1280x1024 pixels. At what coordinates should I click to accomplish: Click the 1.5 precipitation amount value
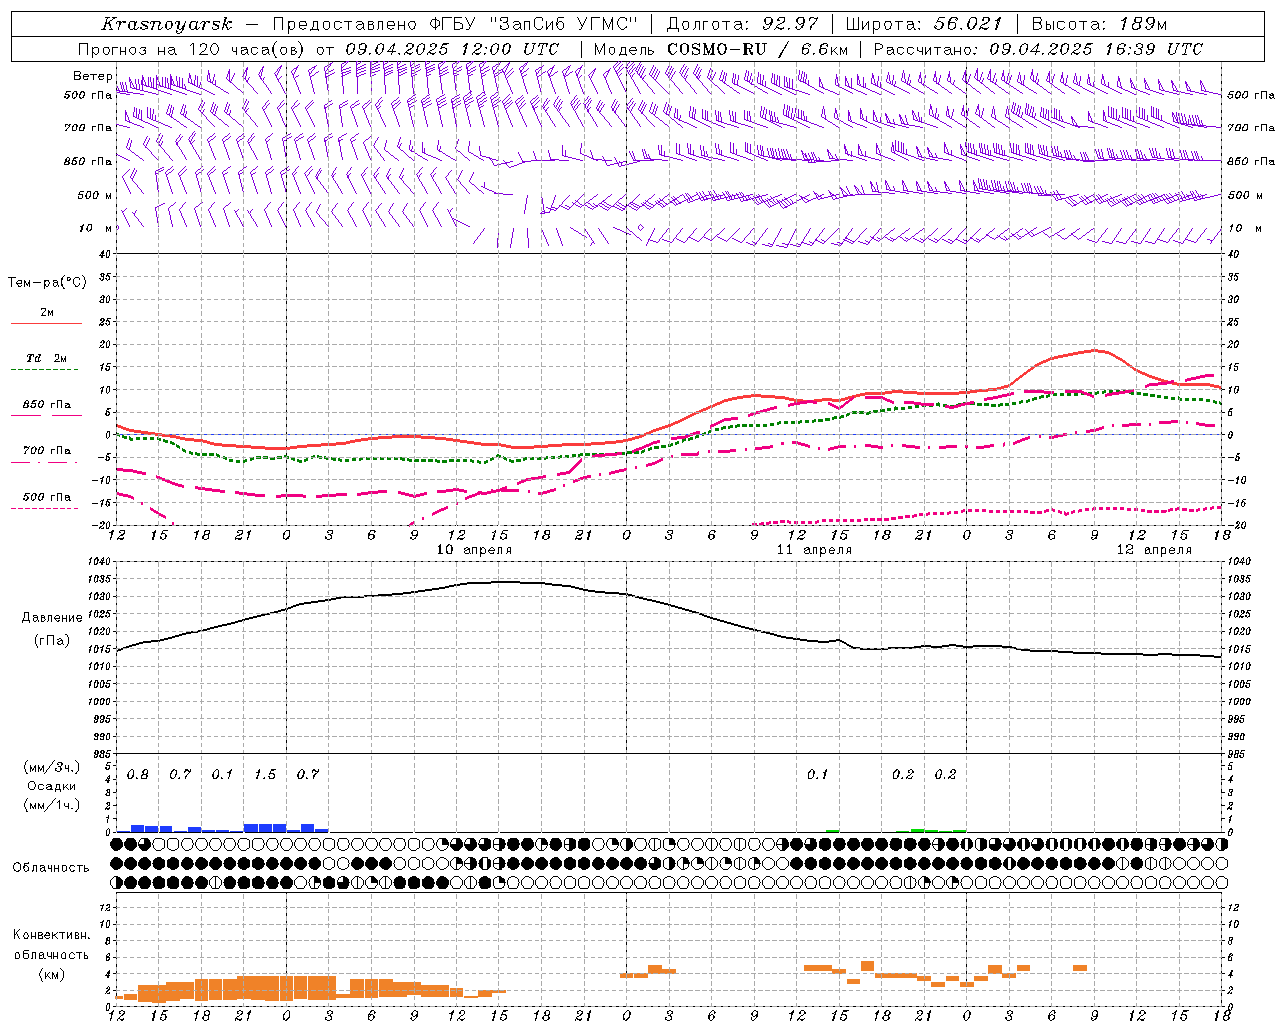[x=265, y=774]
